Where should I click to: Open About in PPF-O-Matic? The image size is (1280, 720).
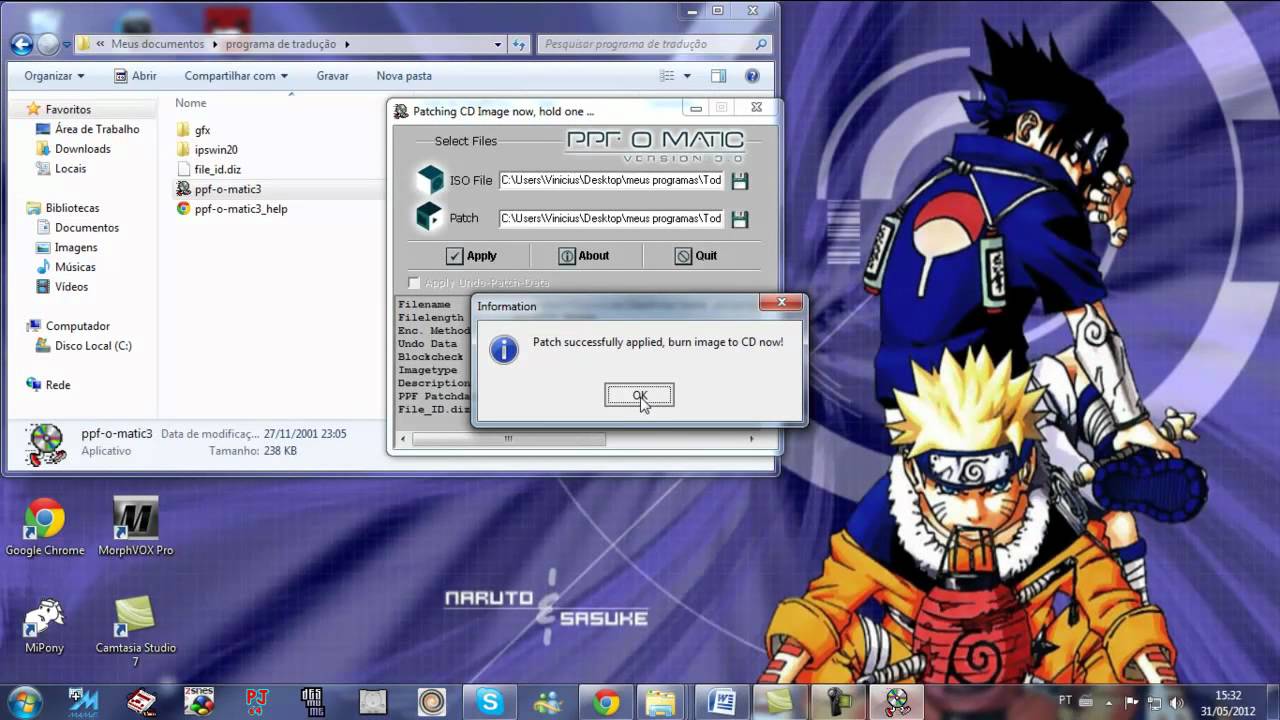tap(583, 256)
